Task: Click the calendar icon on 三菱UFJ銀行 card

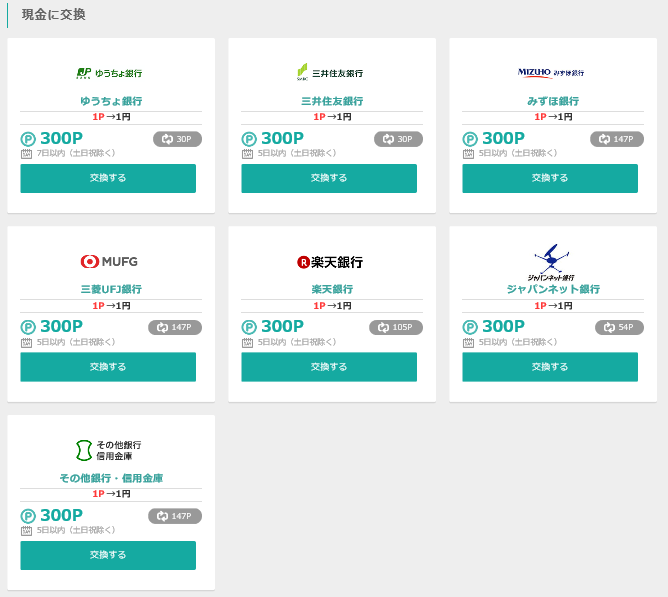Action: click(26, 342)
